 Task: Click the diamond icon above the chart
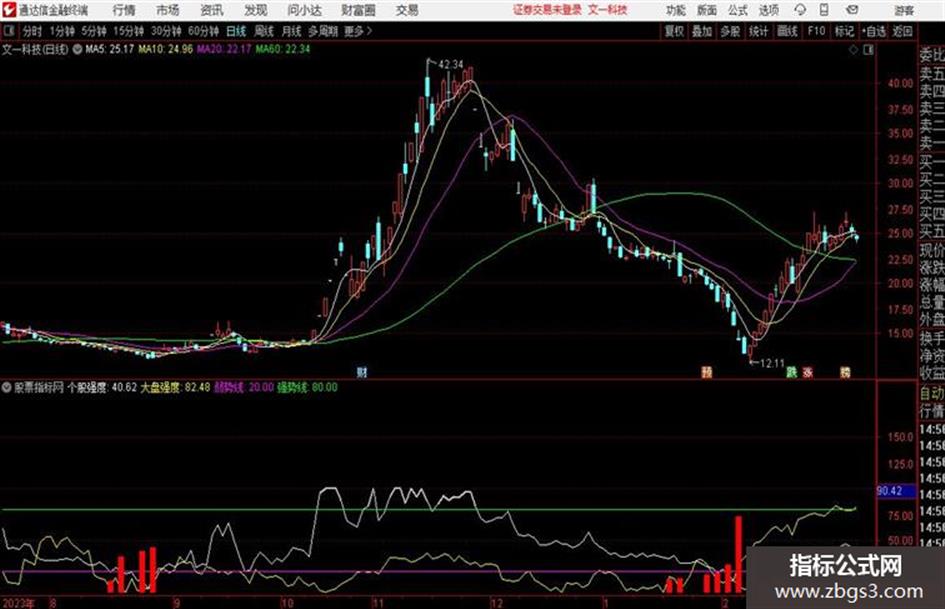[853, 50]
